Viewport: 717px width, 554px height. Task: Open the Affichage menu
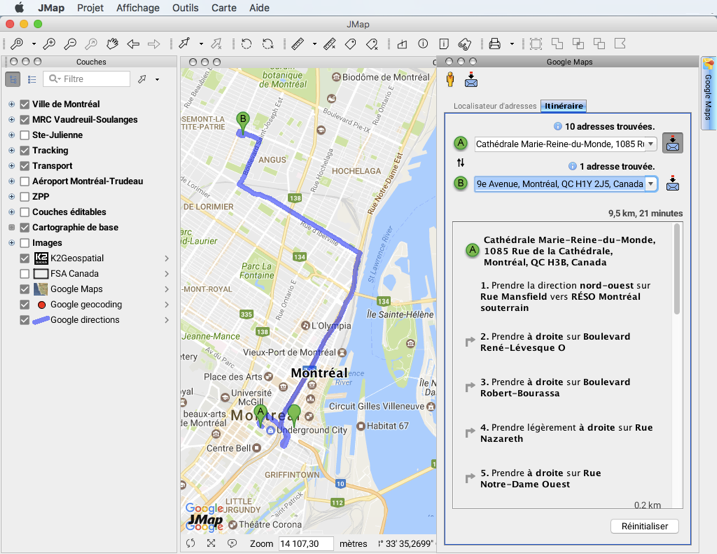[x=138, y=8]
